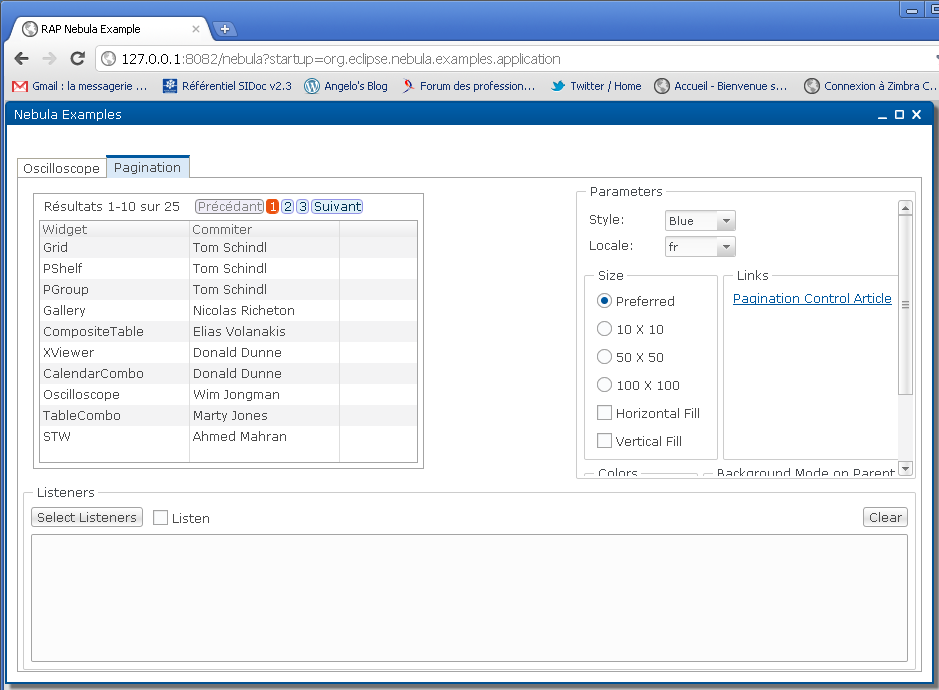Click the Clear button in Listeners

pyautogui.click(x=885, y=518)
